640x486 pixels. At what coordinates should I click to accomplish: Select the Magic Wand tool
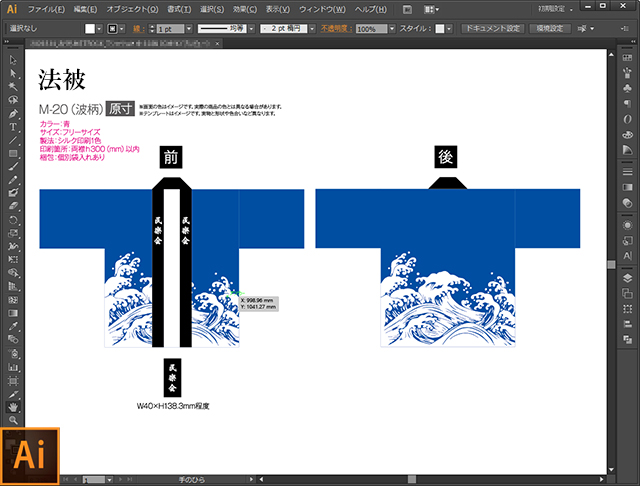coord(13,87)
